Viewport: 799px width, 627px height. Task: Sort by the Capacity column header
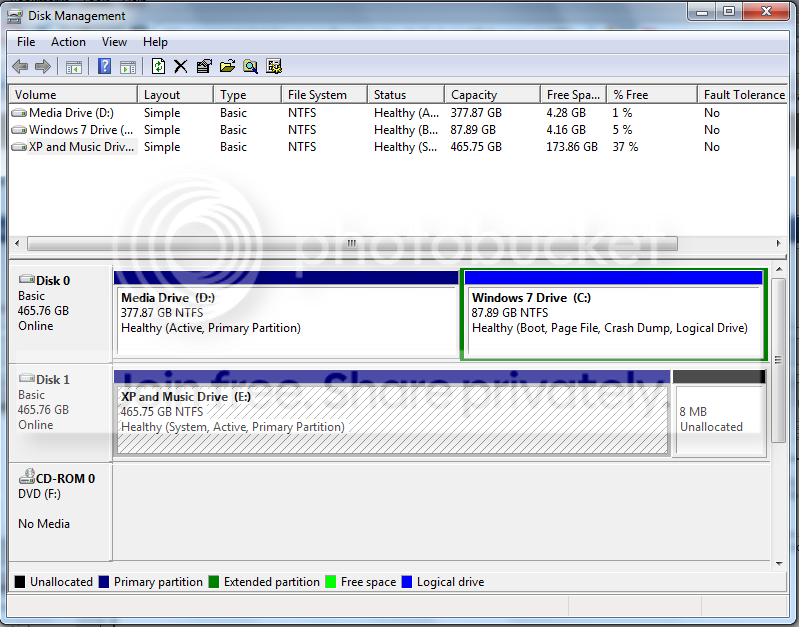tap(492, 95)
